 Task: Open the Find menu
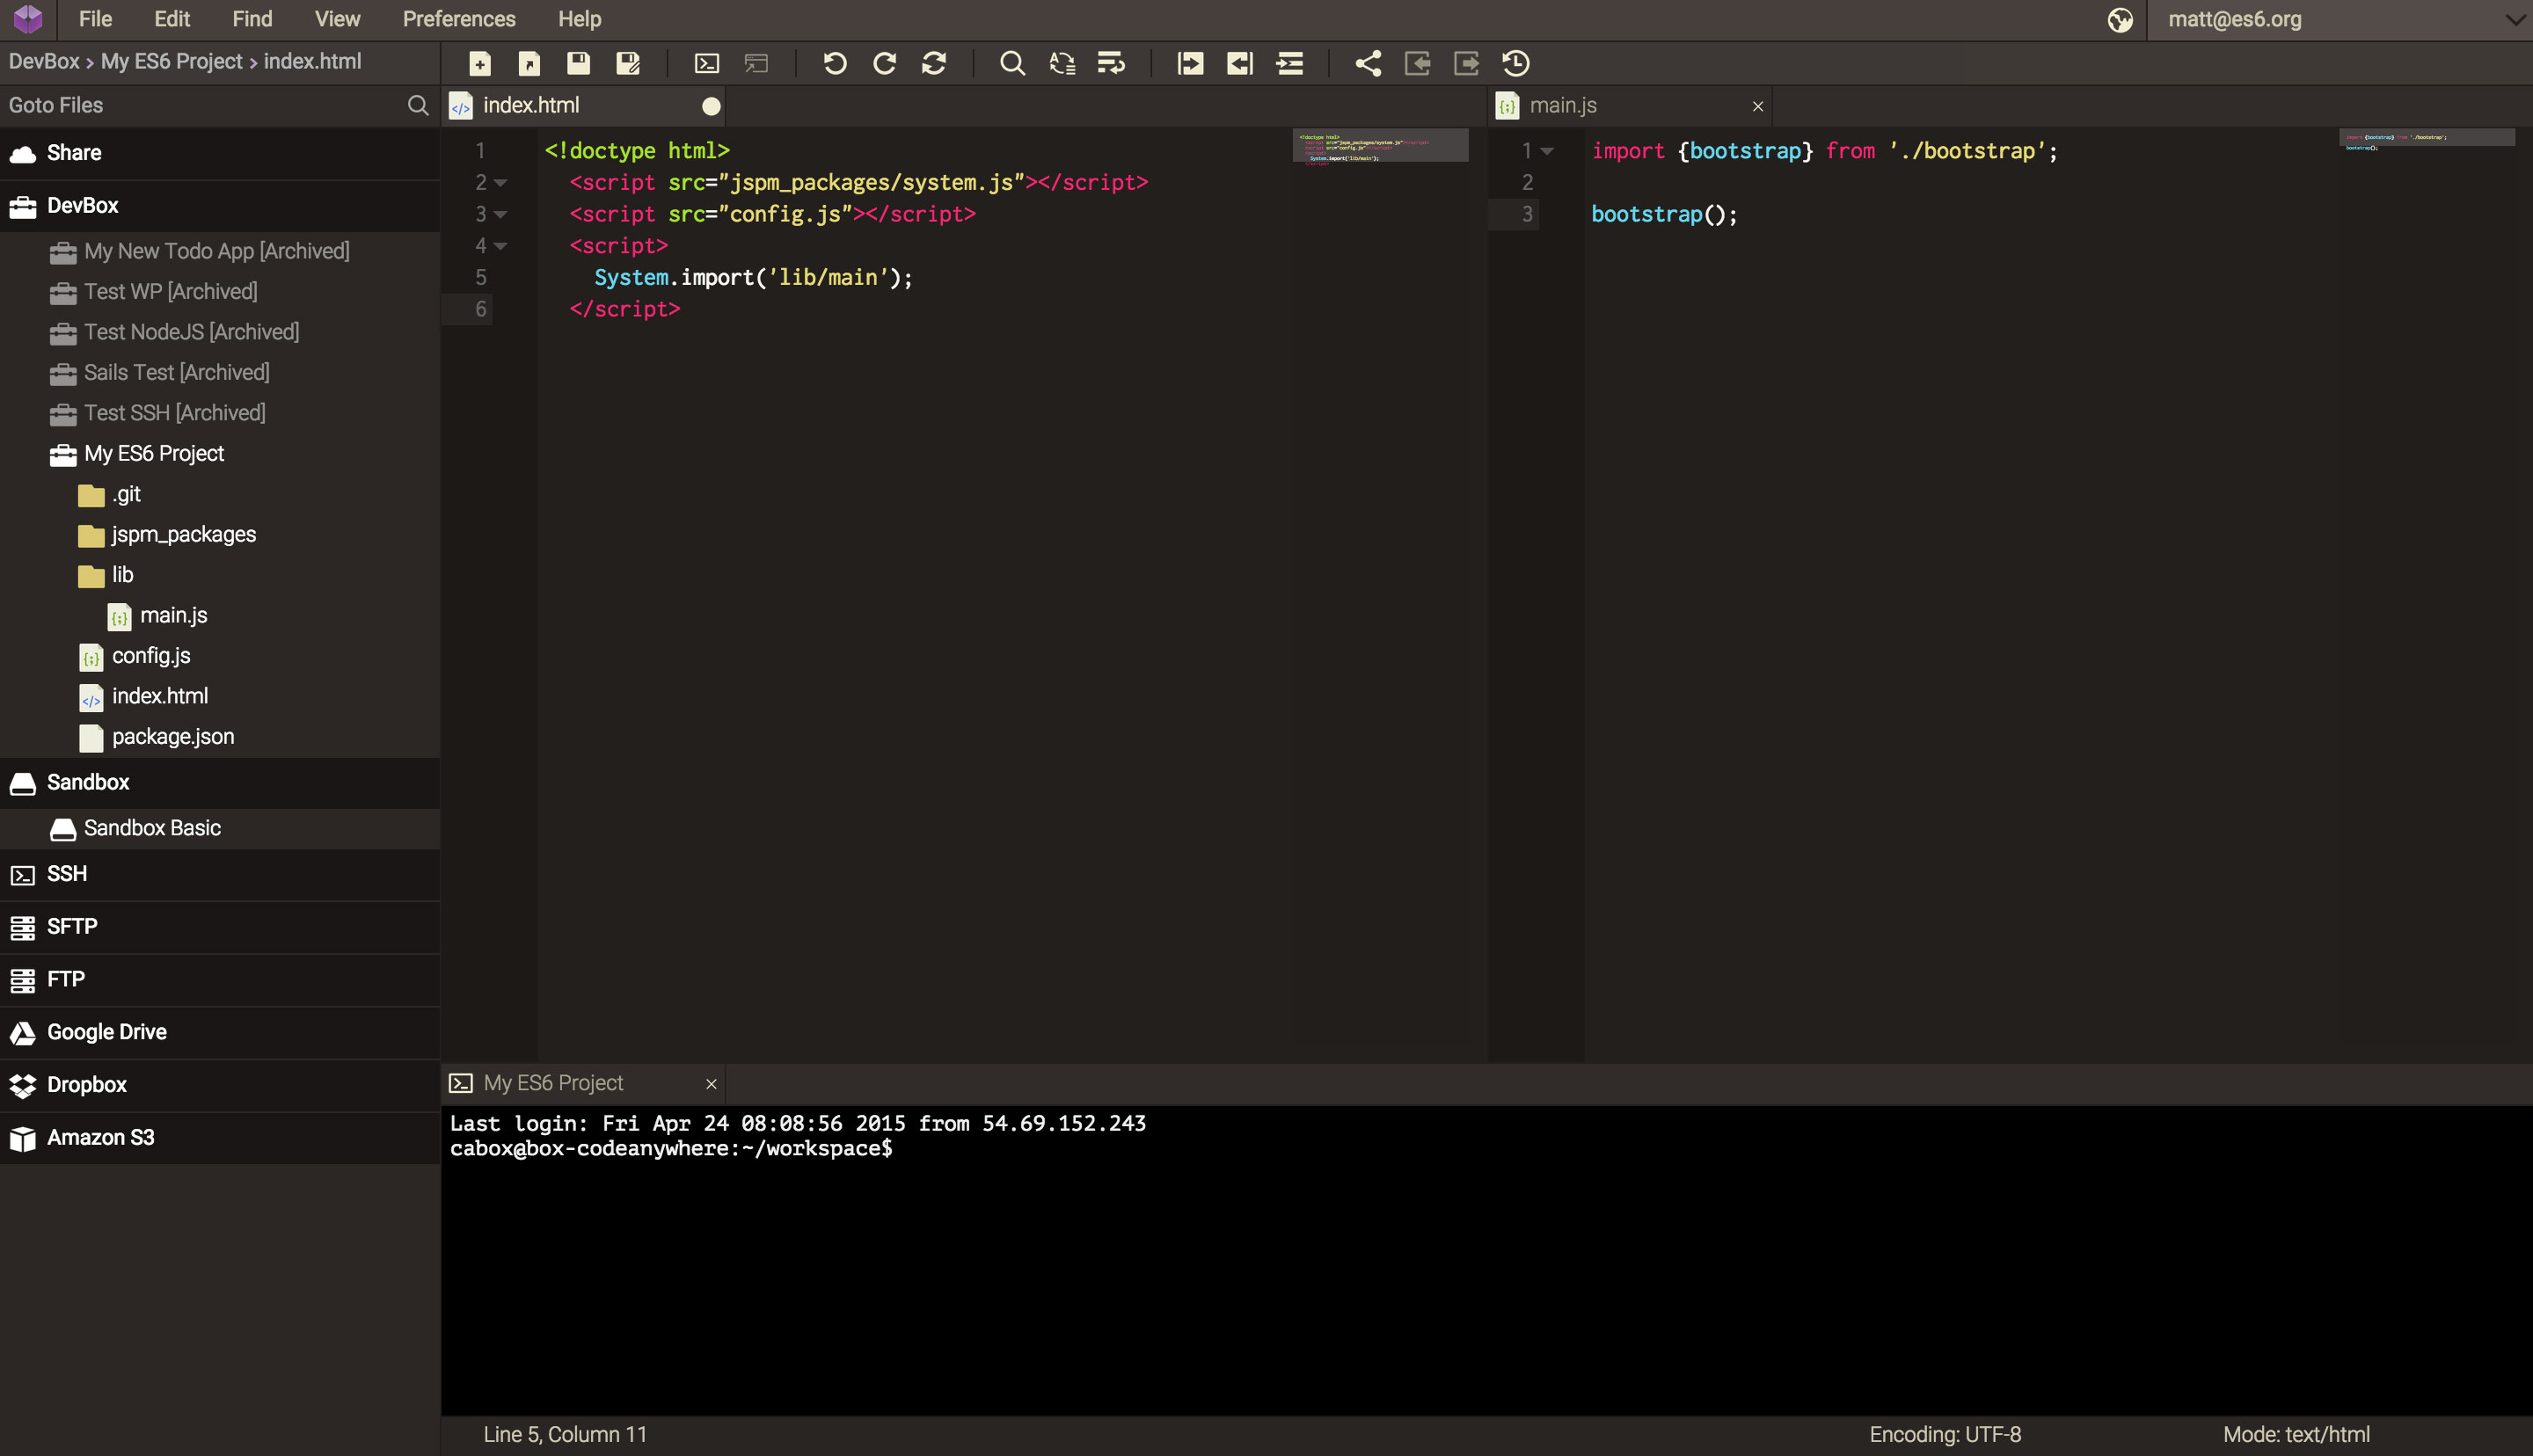tap(252, 19)
